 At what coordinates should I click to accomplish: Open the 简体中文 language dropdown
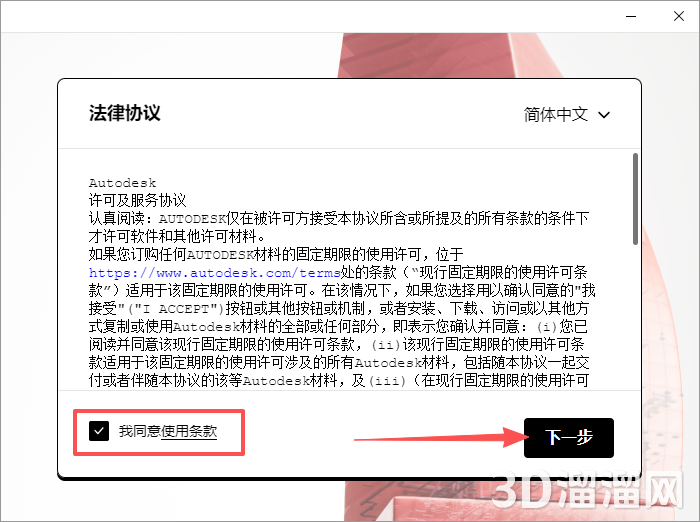(567, 115)
